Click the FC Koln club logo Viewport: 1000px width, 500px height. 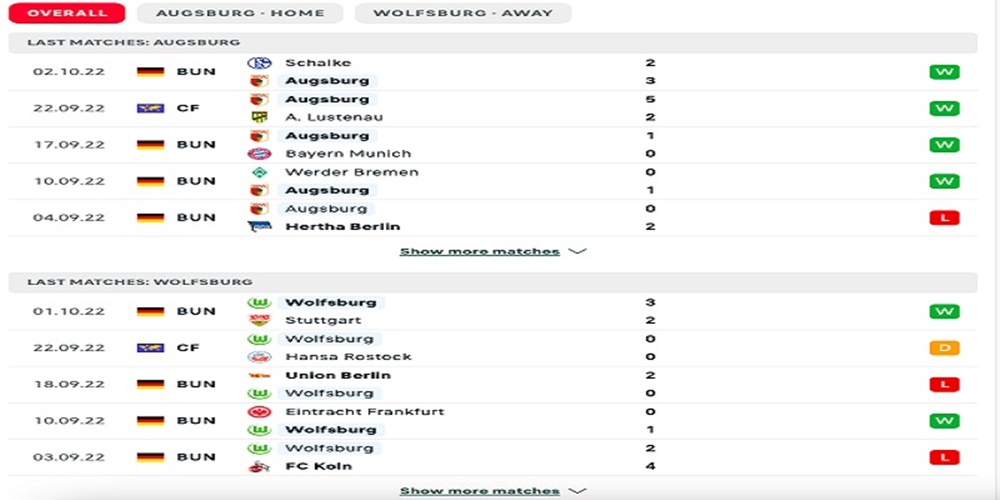tap(259, 466)
